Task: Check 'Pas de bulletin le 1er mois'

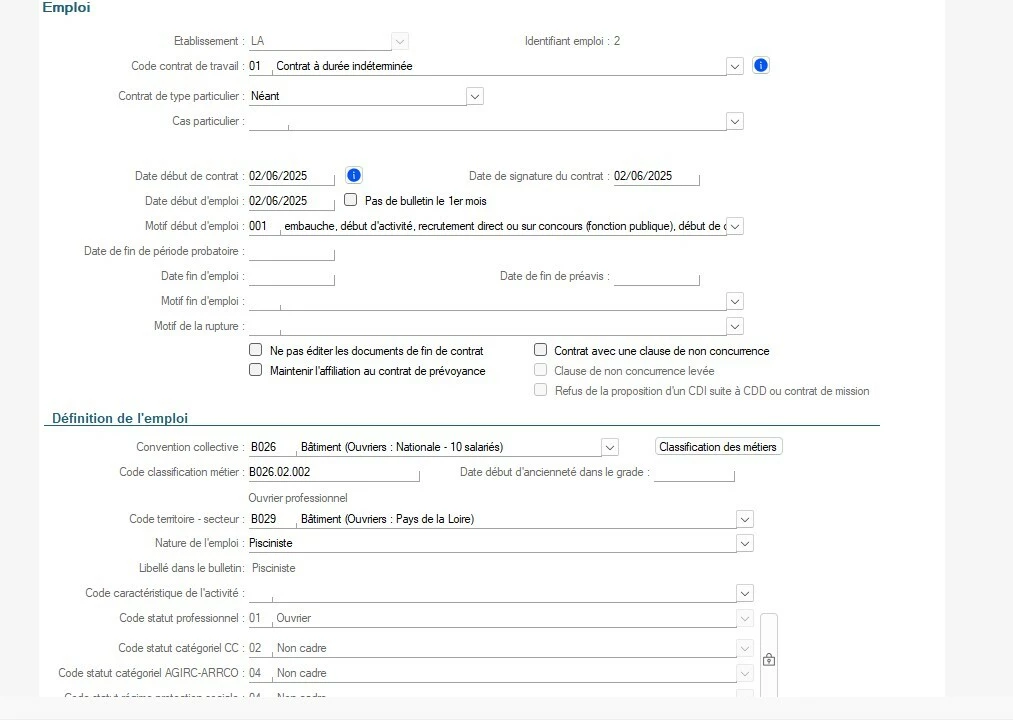Action: [x=351, y=200]
